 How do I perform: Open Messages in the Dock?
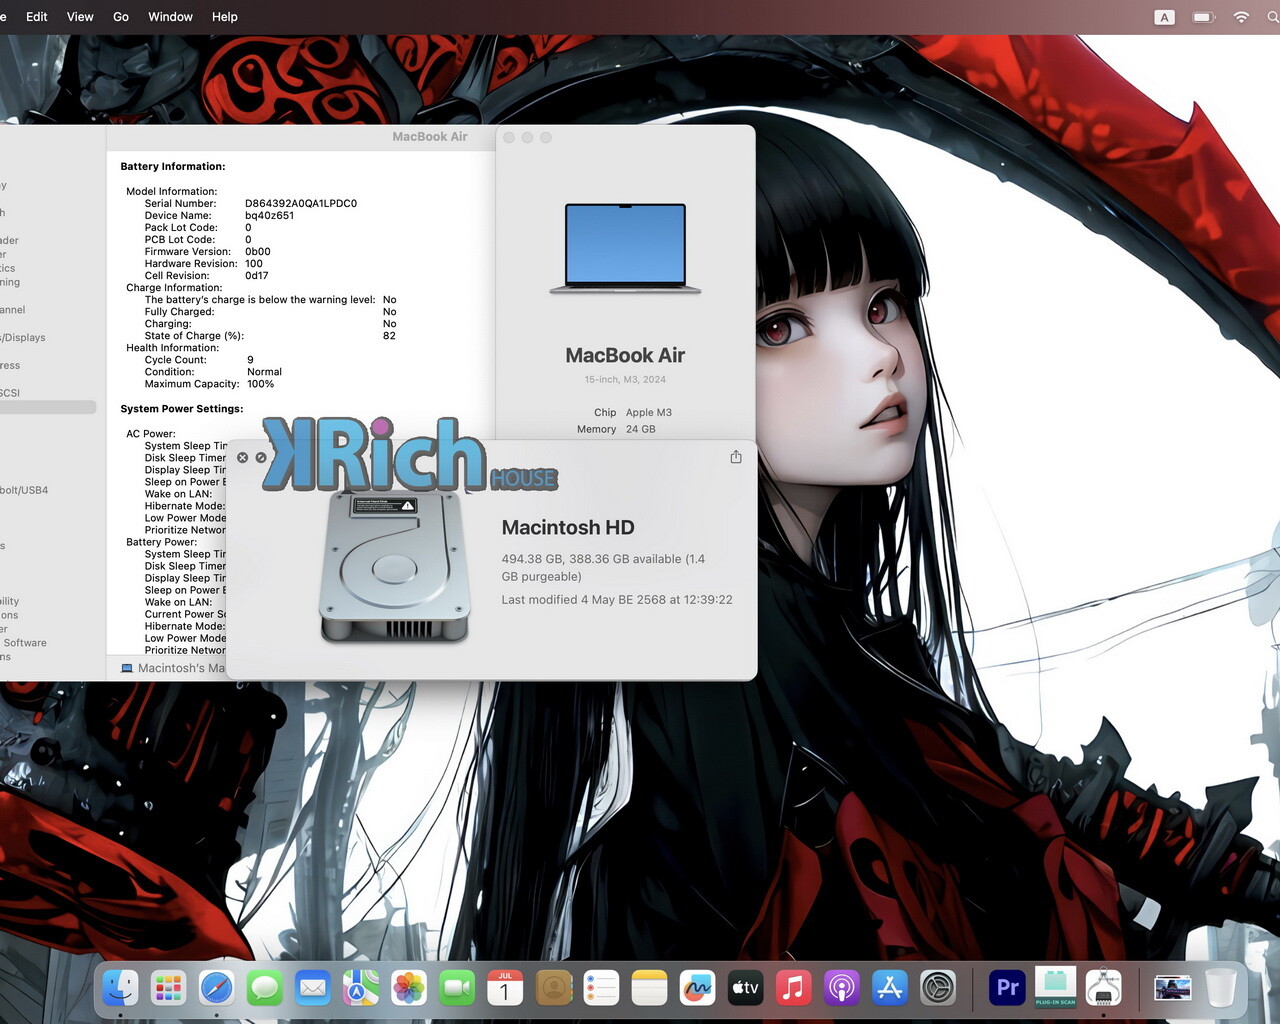pyautogui.click(x=265, y=989)
